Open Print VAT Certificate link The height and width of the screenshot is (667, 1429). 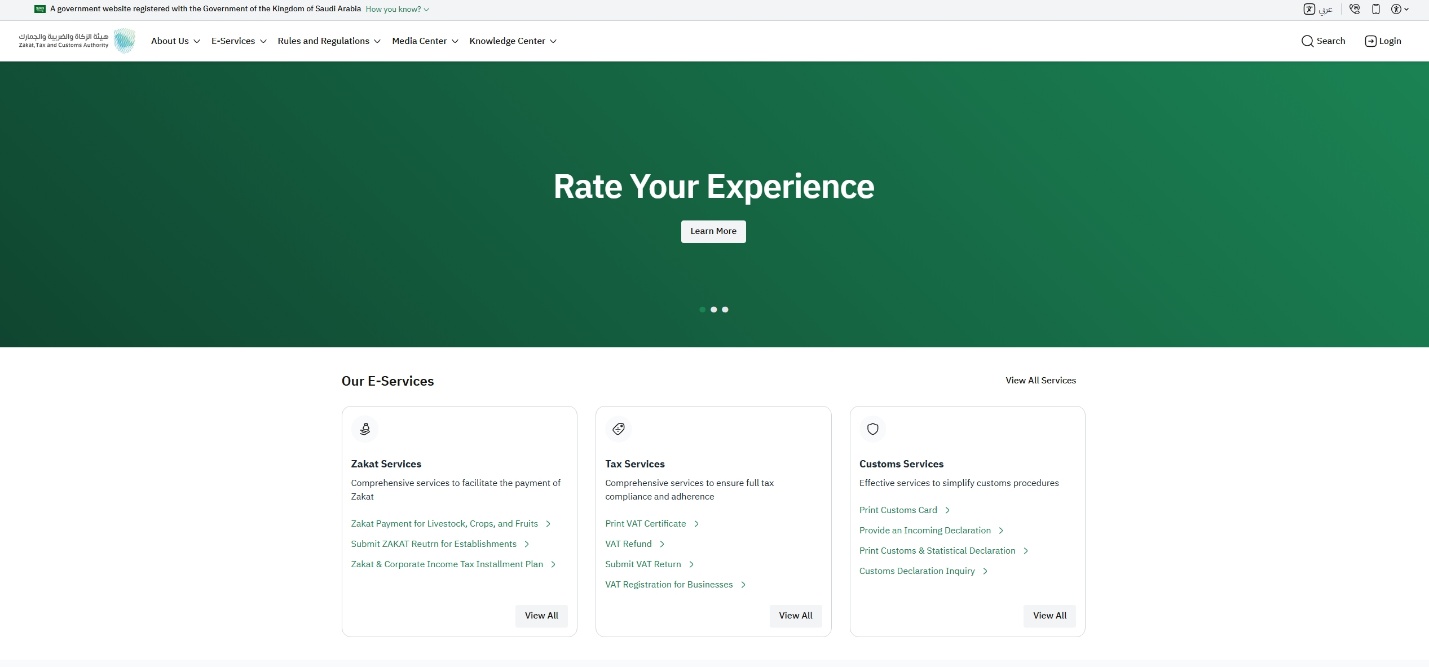click(x=652, y=524)
